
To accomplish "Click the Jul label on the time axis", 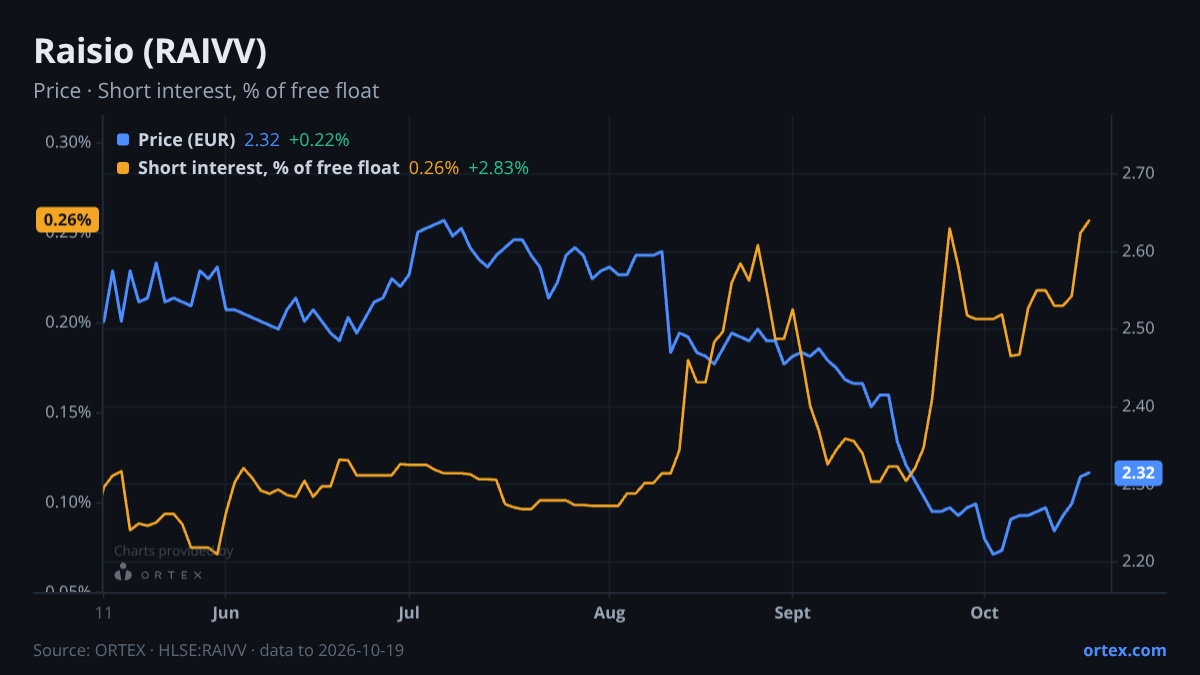I will pyautogui.click(x=408, y=612).
